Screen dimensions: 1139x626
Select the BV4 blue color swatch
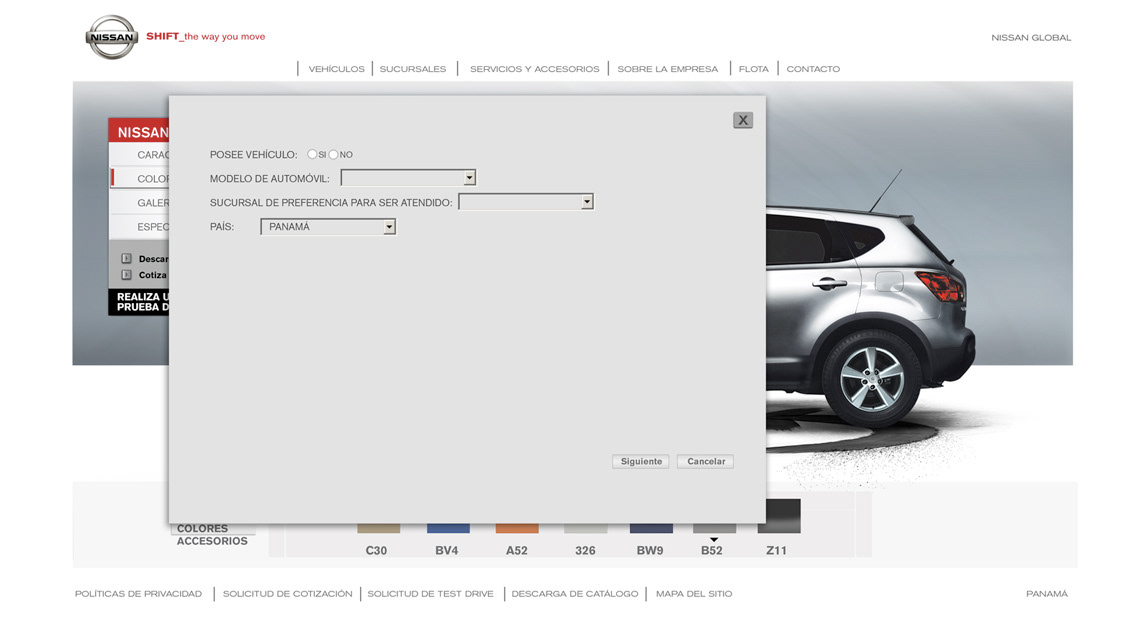coord(448,528)
